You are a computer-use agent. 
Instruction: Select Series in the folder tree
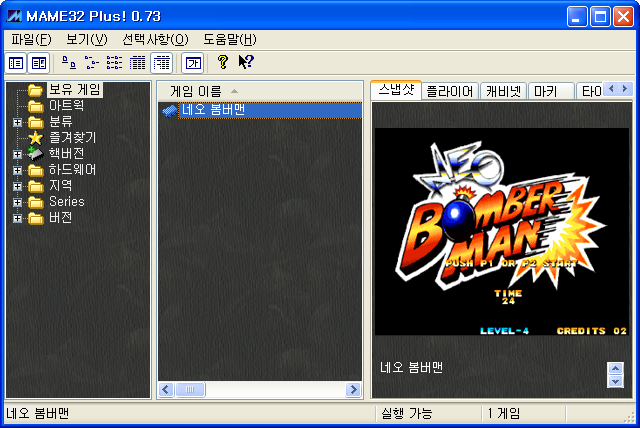pyautogui.click(x=67, y=202)
